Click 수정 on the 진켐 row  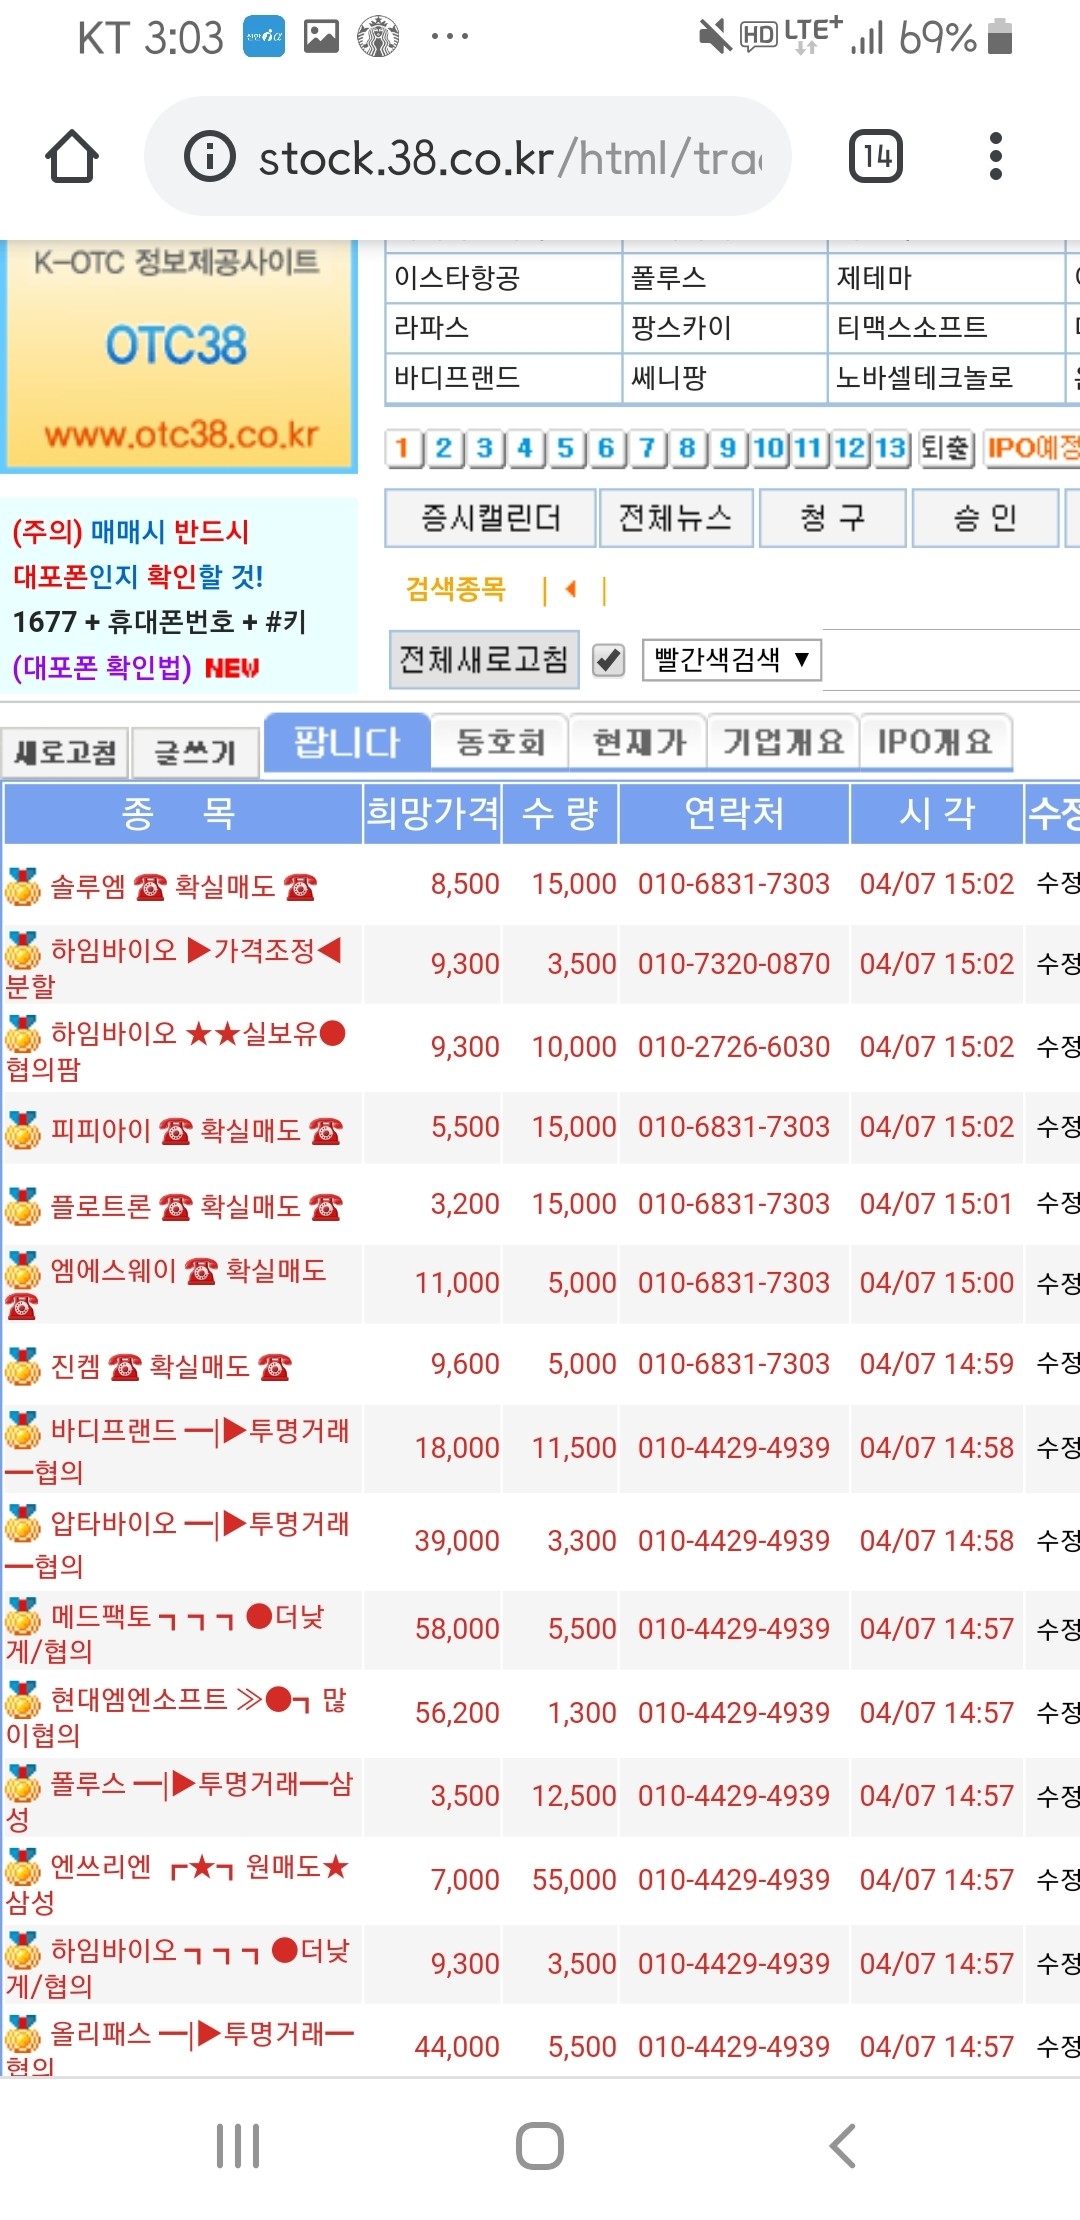coord(1058,1363)
